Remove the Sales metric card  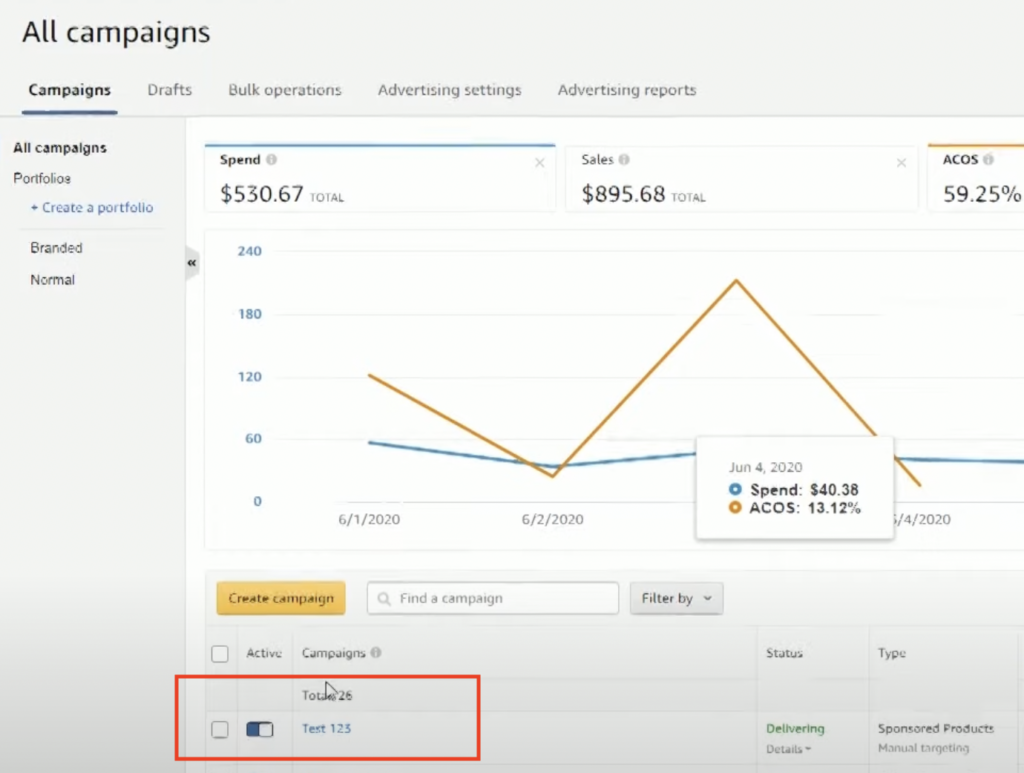(x=901, y=163)
